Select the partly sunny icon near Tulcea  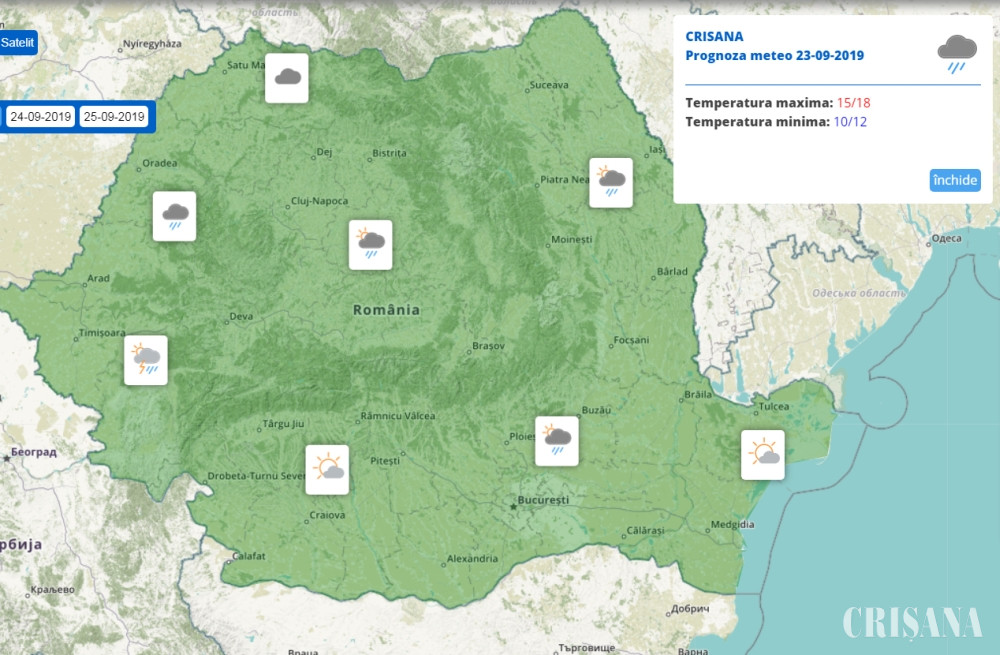(763, 455)
